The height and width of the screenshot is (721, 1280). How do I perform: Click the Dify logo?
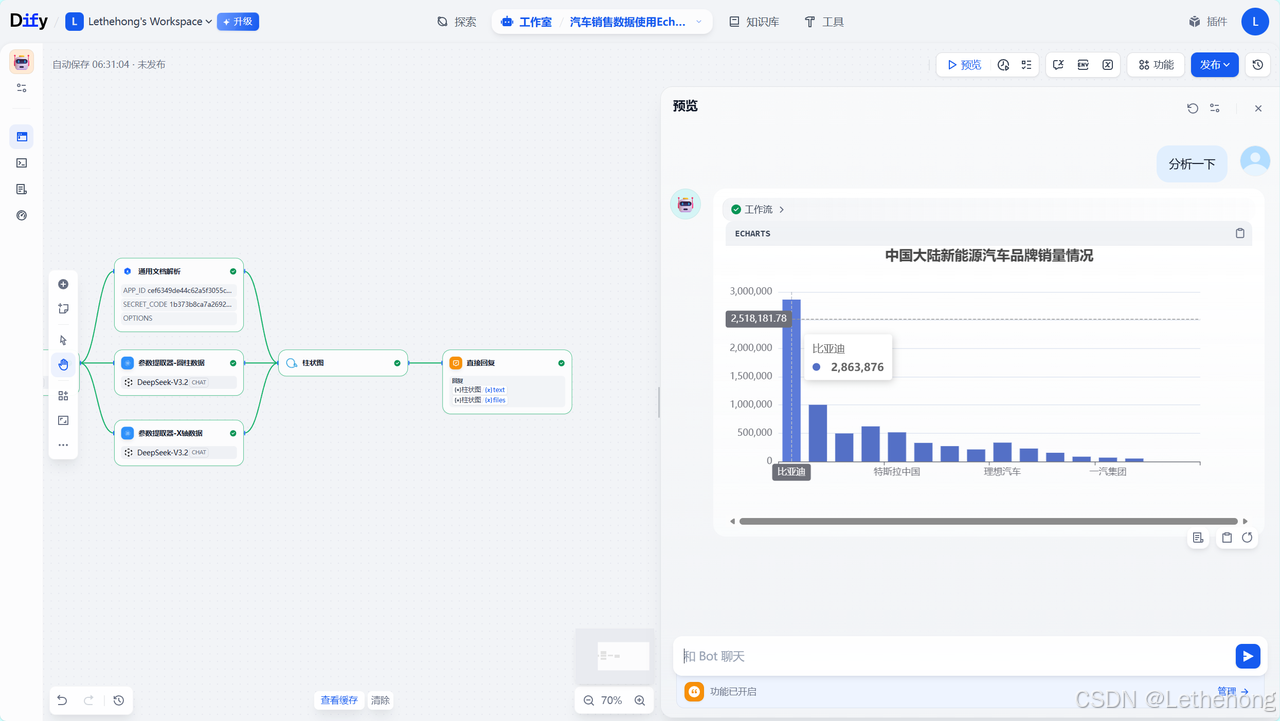pyautogui.click(x=29, y=21)
